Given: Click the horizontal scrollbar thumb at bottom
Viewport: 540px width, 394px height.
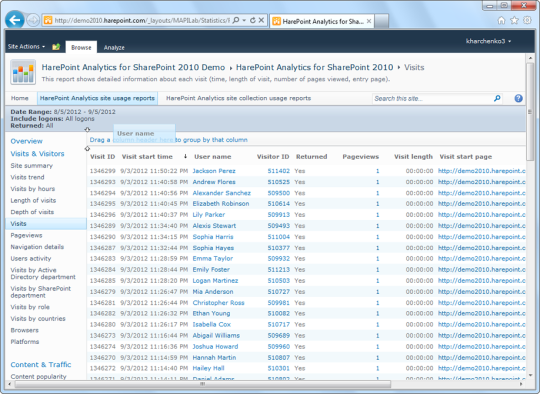Looking at the screenshot, I should (202, 384).
